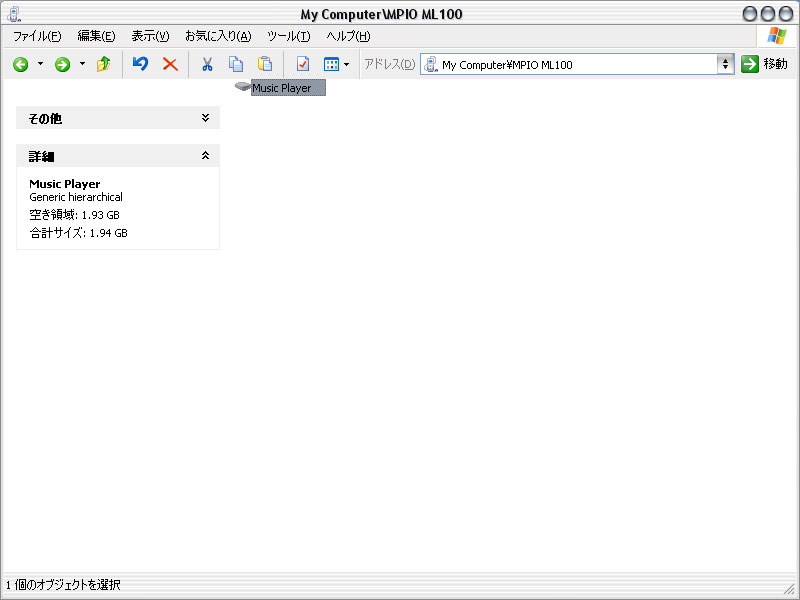Click the window title bar device icon
Screen dimensions: 800x600
click(x=14, y=14)
